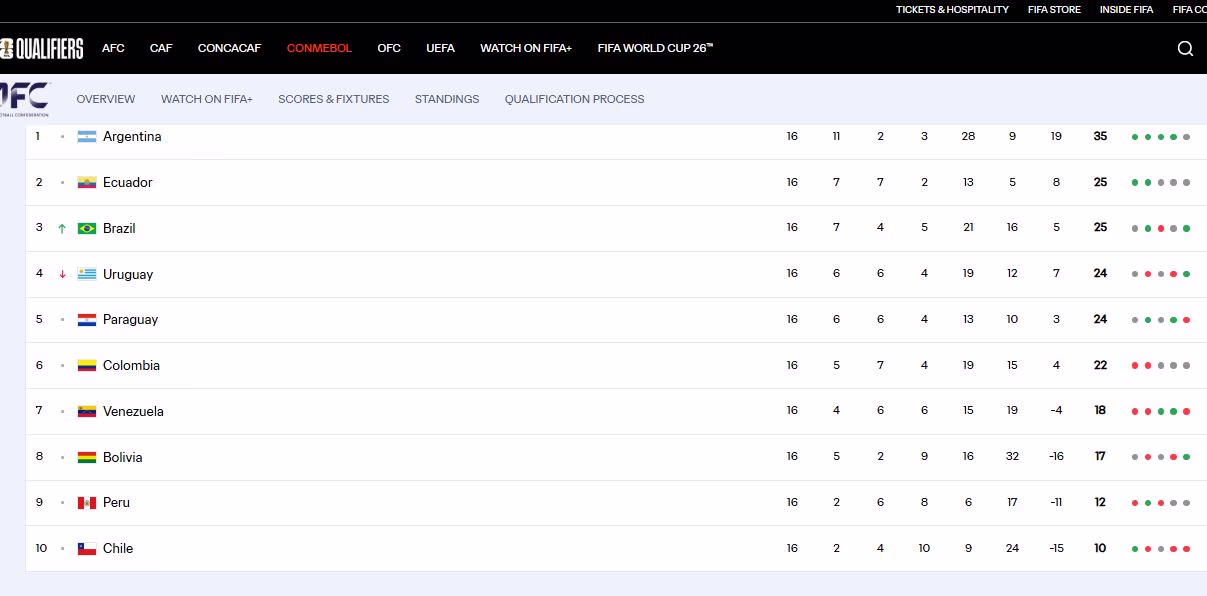The width and height of the screenshot is (1207, 596).
Task: Open the search magnifier icon
Action: (1185, 49)
